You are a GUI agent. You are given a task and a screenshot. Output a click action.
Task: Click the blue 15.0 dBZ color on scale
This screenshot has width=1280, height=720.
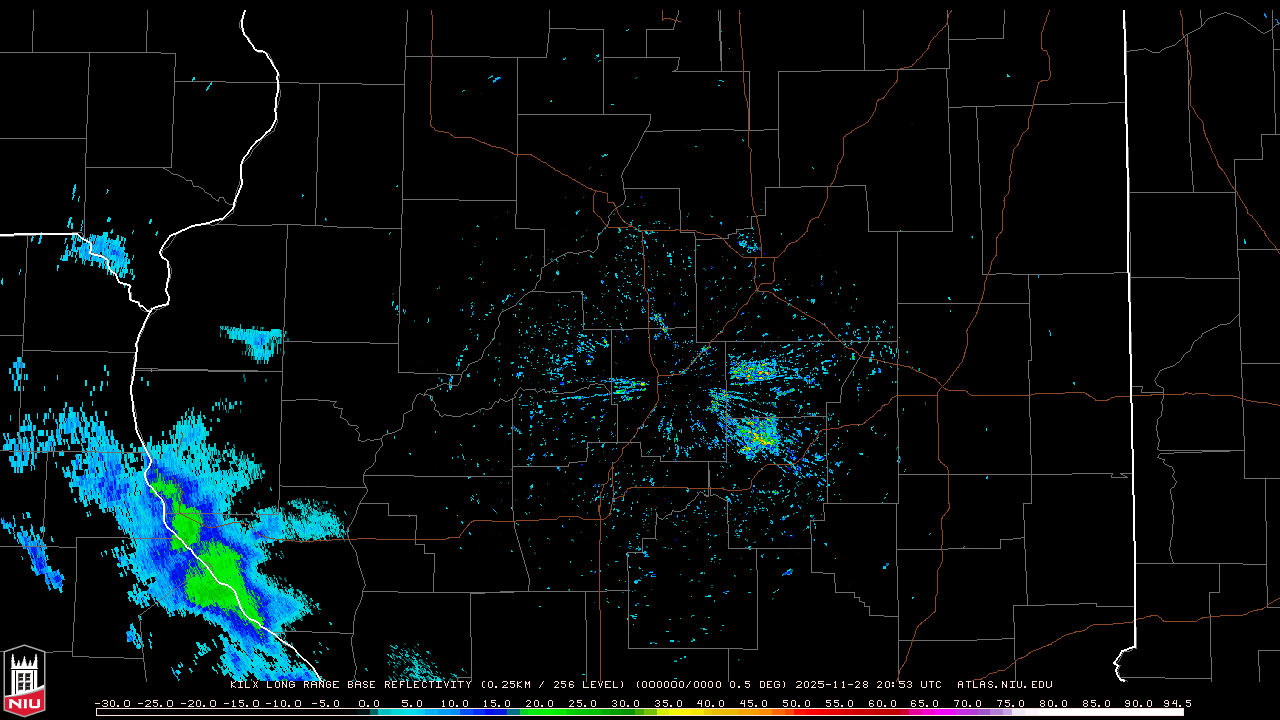pos(498,712)
